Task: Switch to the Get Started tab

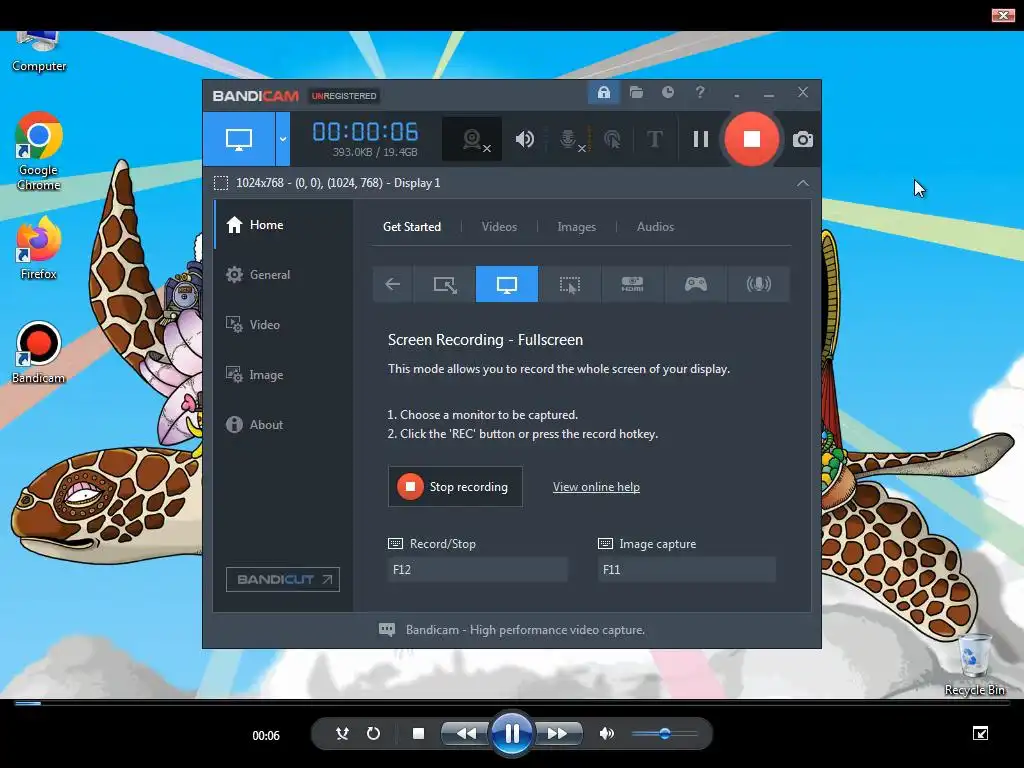Action: [x=411, y=227]
